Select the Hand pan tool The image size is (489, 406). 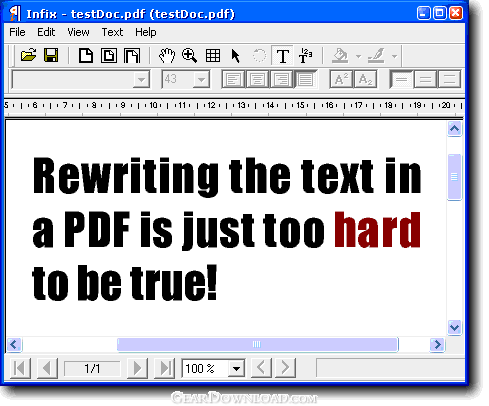pyautogui.click(x=167, y=55)
